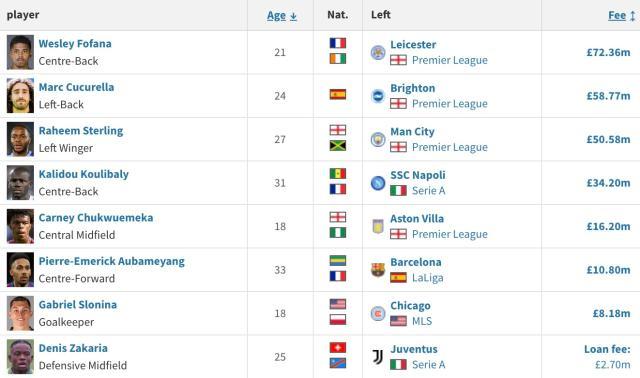Image resolution: width=640 pixels, height=378 pixels.
Task: Sort table by Age column header
Action: [282, 16]
